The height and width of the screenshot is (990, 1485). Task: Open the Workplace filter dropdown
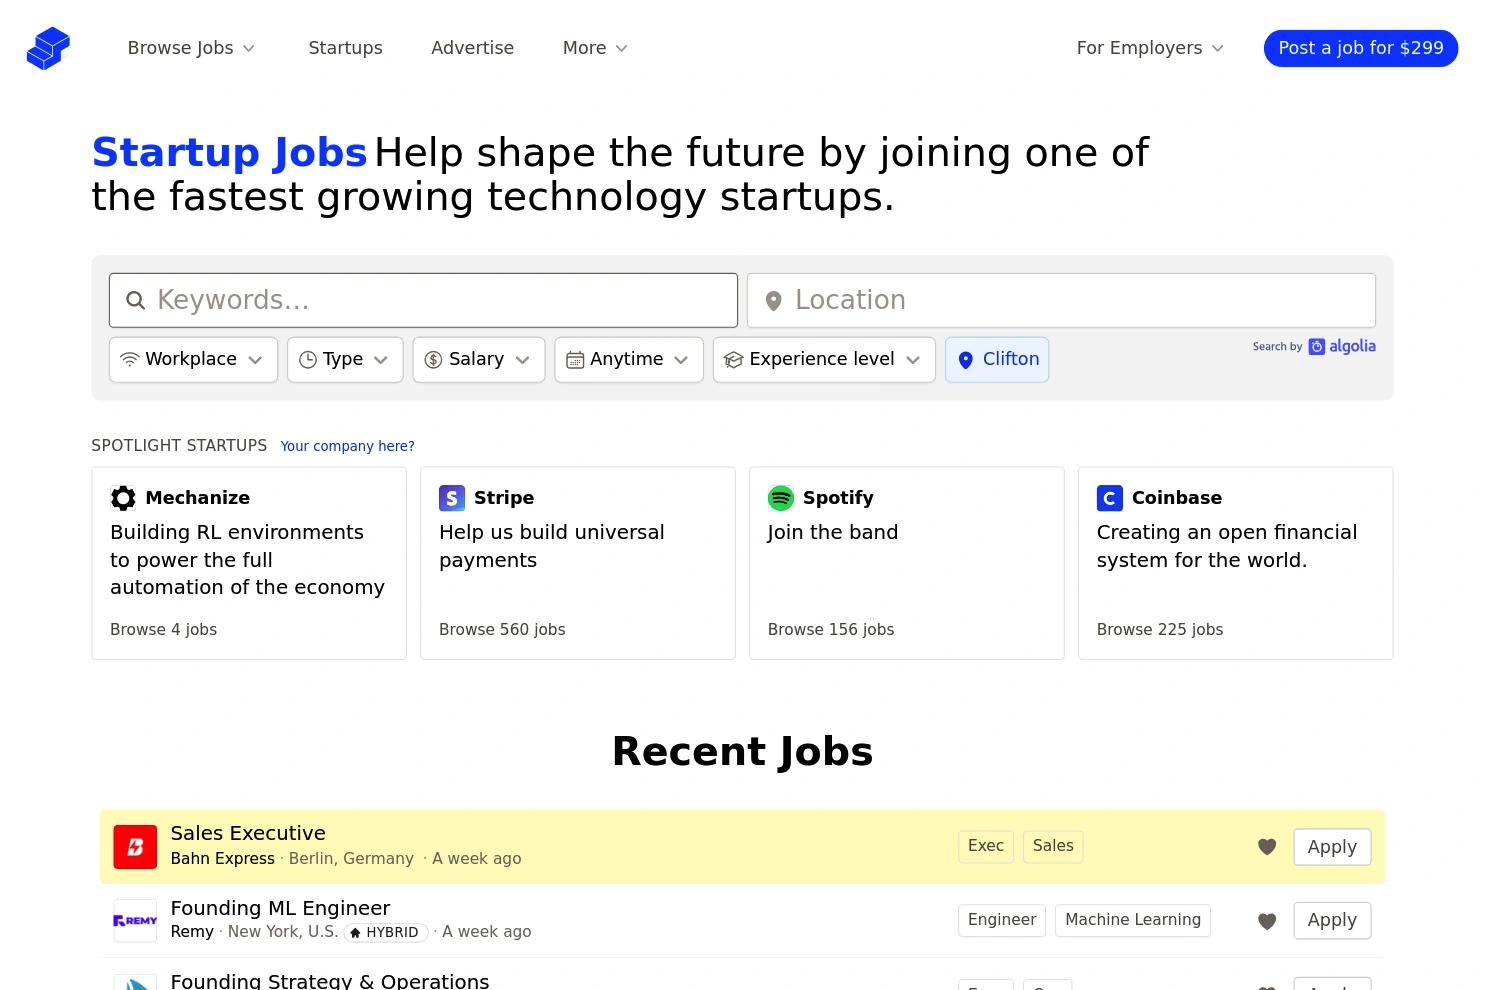(x=193, y=360)
